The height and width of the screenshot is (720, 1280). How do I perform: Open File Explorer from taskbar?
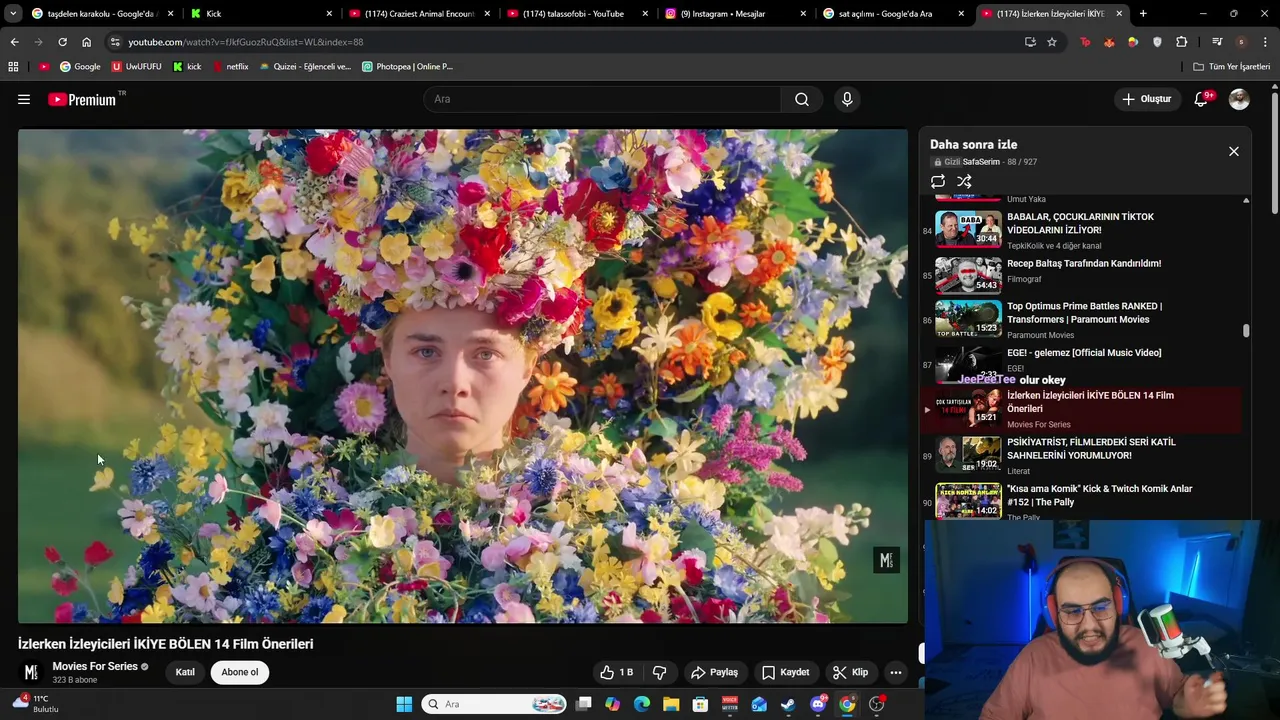point(671,704)
